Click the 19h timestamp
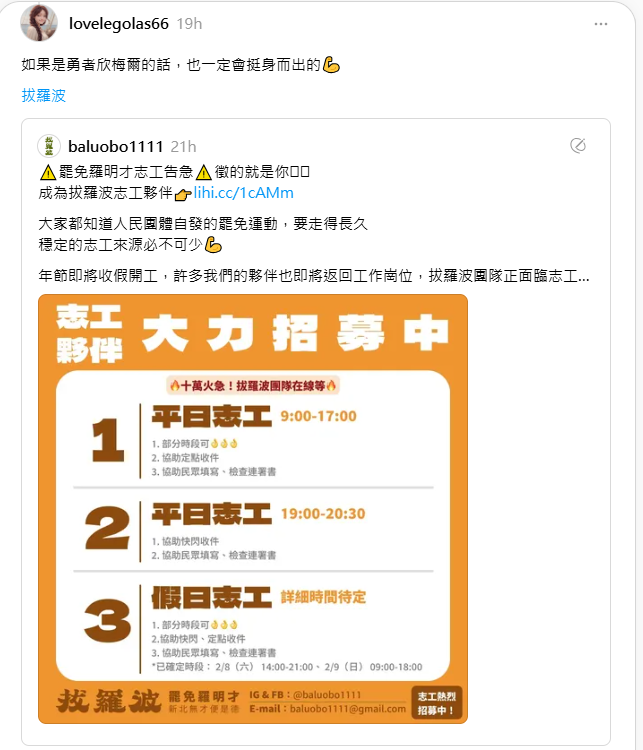Image resolution: width=643 pixels, height=750 pixels. (189, 23)
